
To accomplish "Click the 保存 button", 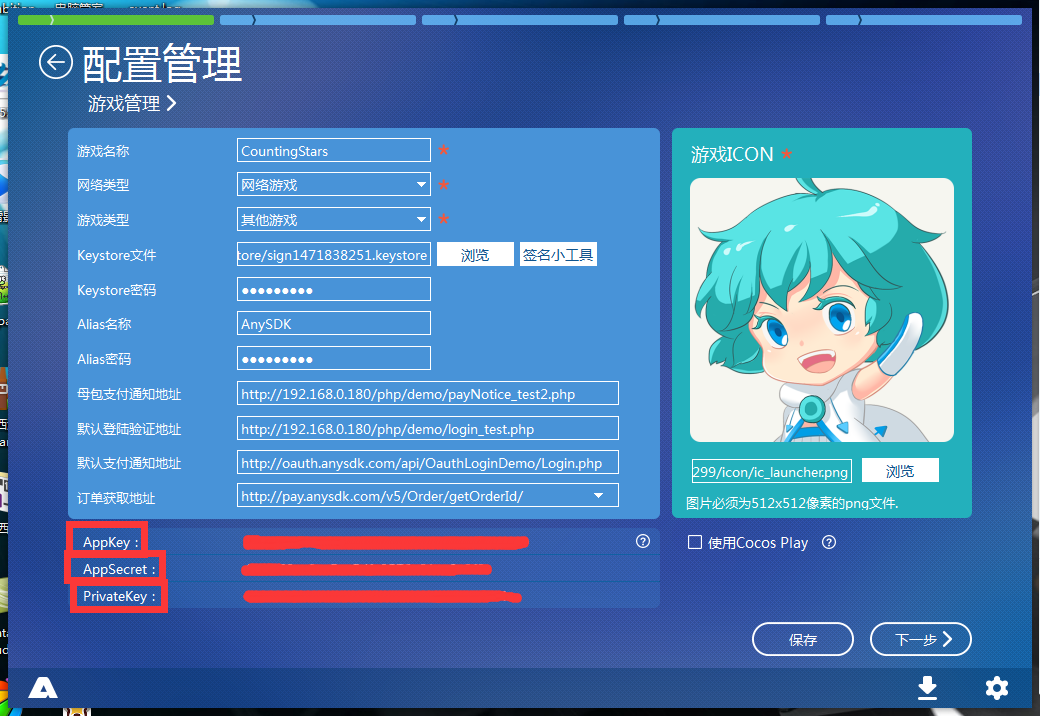I will (803, 639).
